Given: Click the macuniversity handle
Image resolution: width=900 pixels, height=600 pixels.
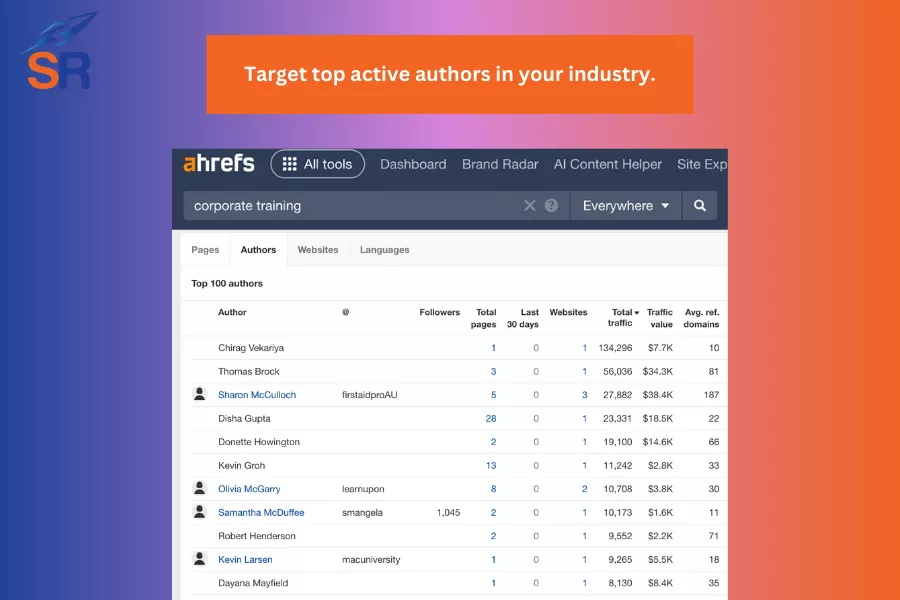Looking at the screenshot, I should pyautogui.click(x=371, y=560).
